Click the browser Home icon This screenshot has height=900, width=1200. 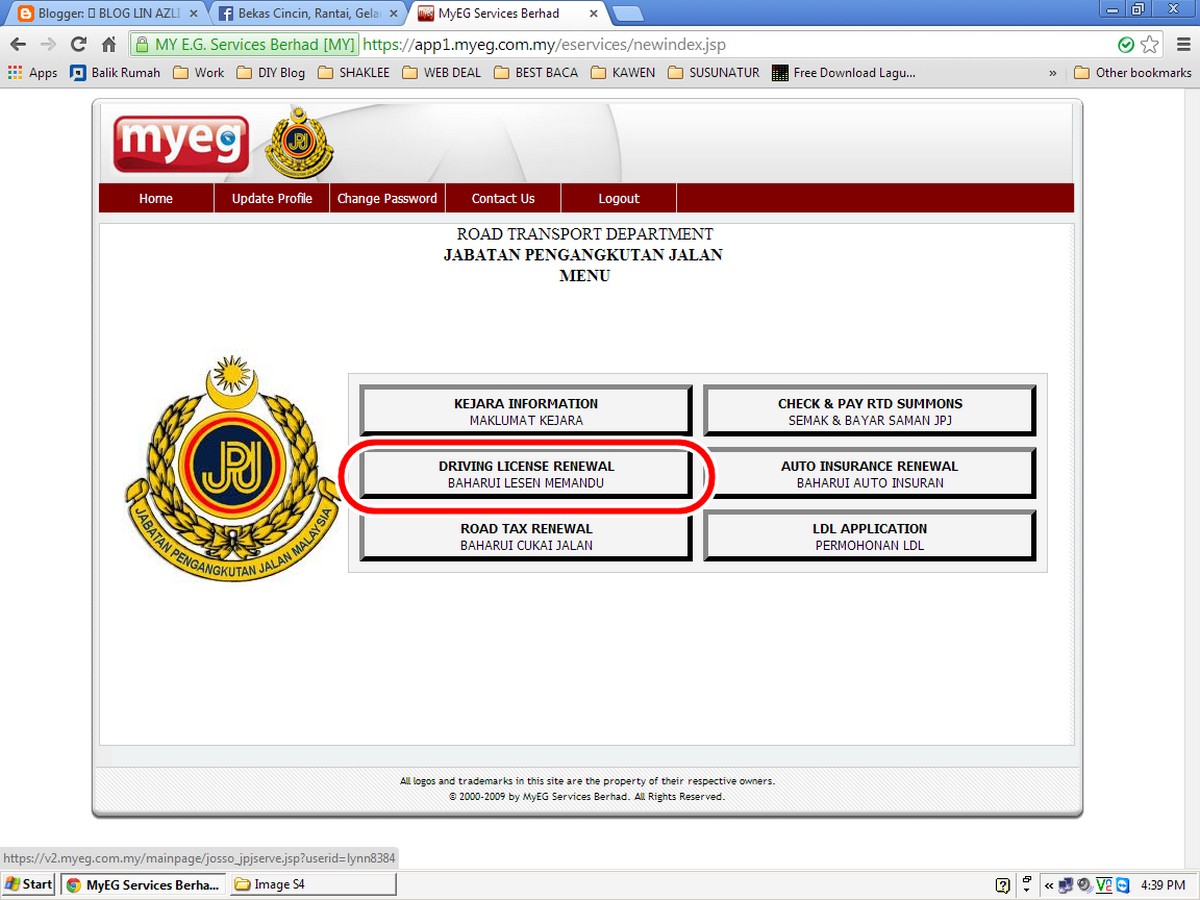point(109,45)
